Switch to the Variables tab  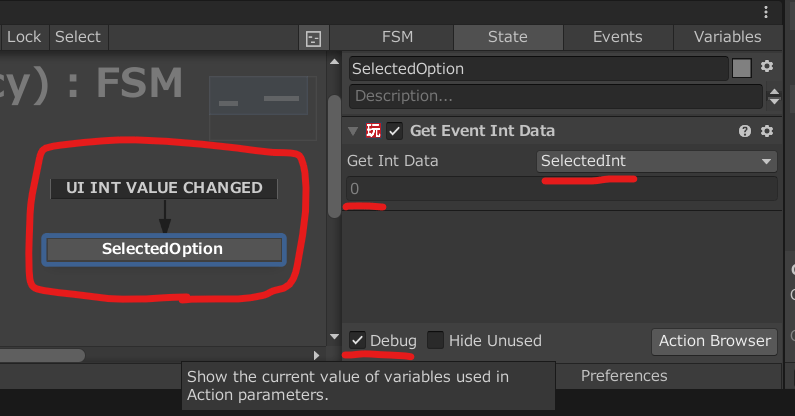click(727, 37)
